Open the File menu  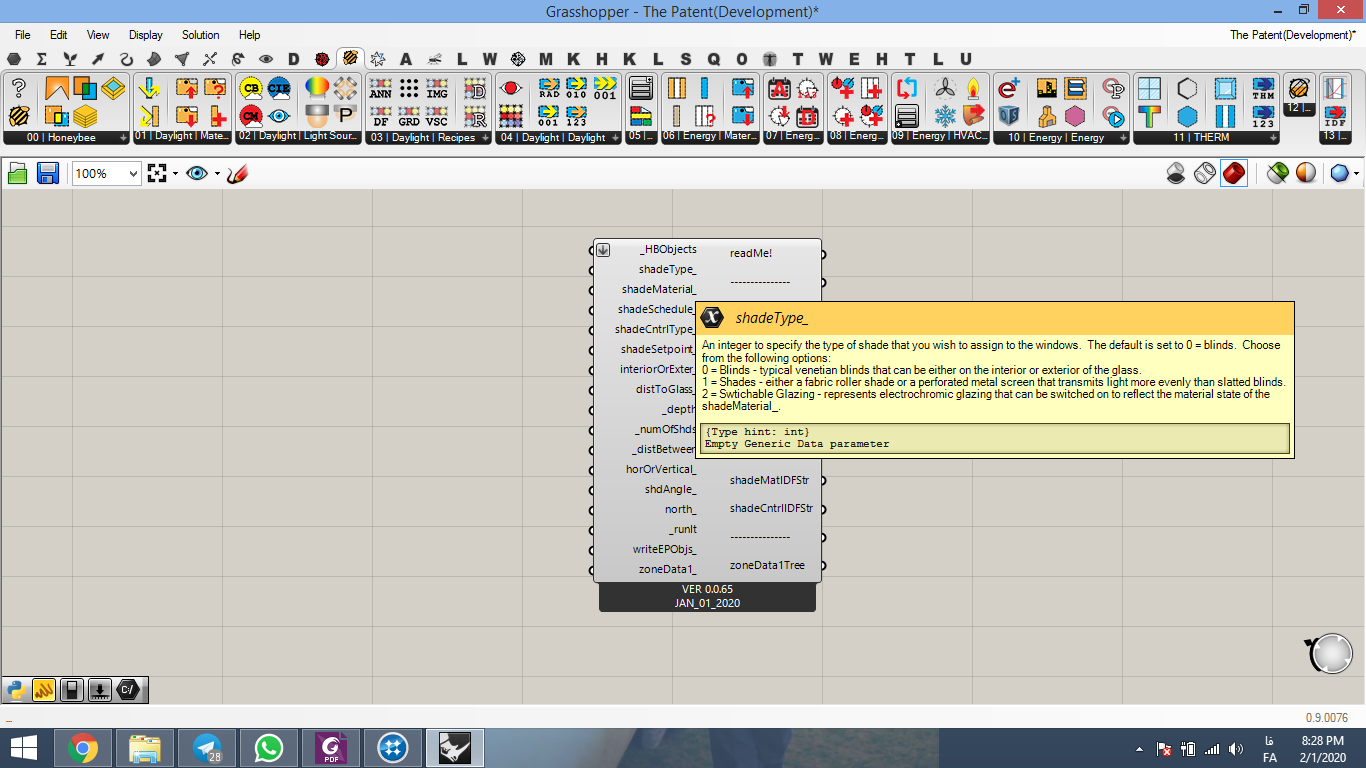(x=20, y=35)
